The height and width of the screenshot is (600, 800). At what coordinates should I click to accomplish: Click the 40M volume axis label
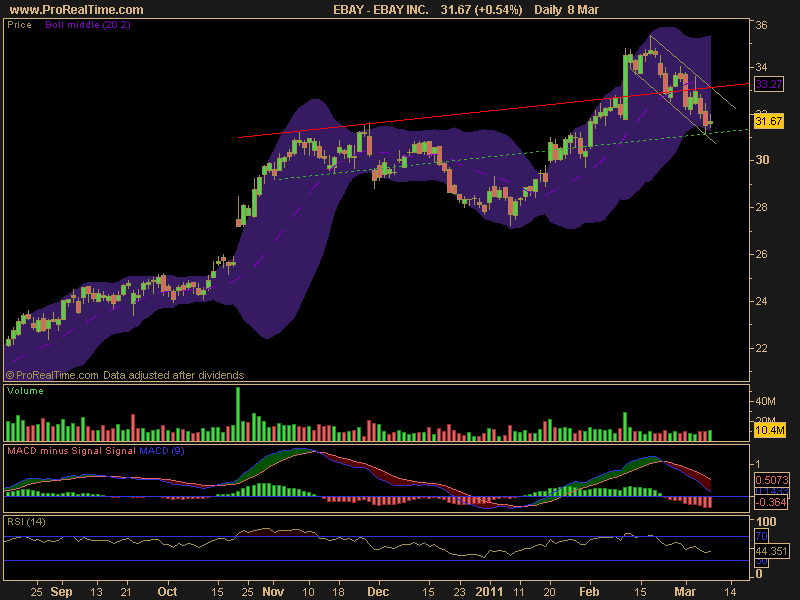click(765, 401)
